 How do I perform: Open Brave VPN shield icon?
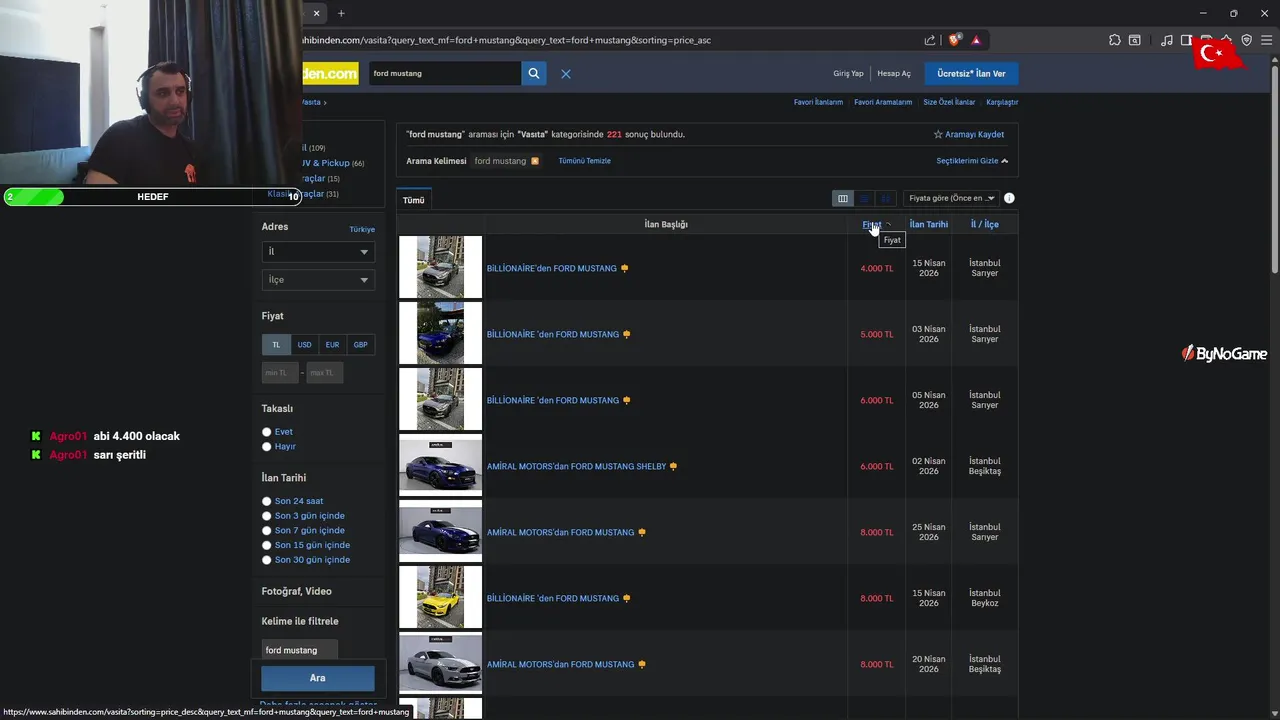pyautogui.click(x=1247, y=40)
